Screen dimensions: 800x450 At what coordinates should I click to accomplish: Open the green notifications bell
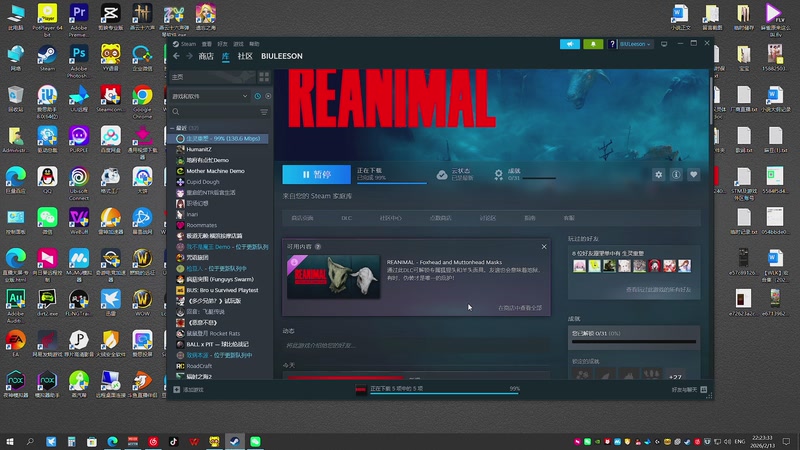point(593,44)
